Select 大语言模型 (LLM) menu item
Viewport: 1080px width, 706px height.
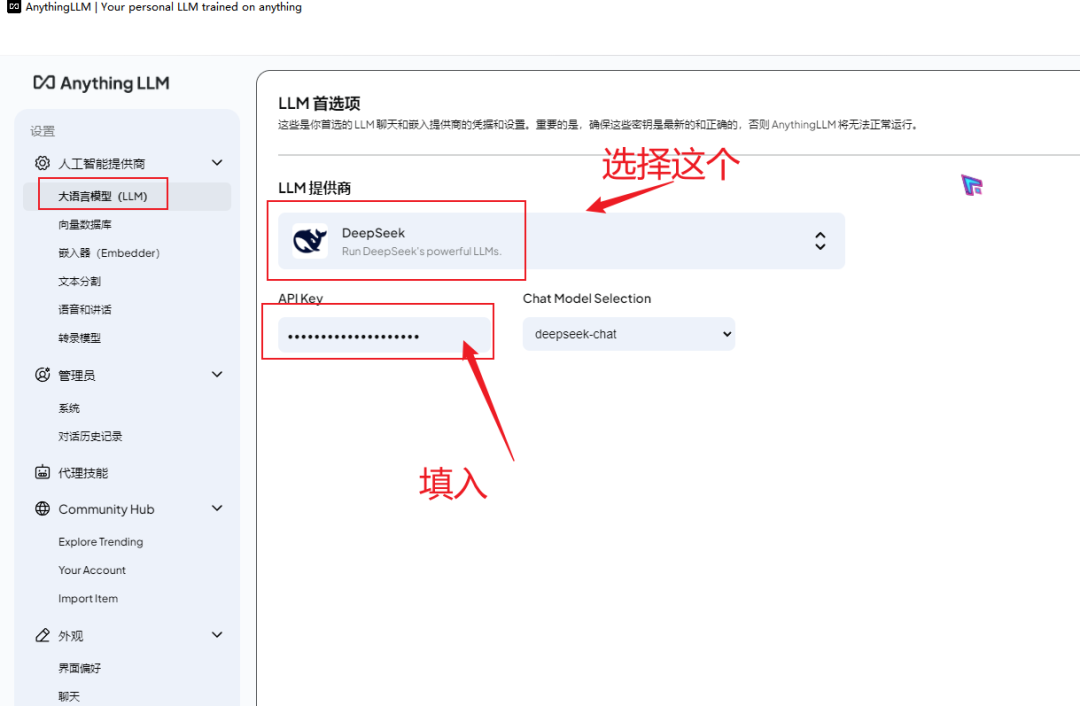click(127, 196)
